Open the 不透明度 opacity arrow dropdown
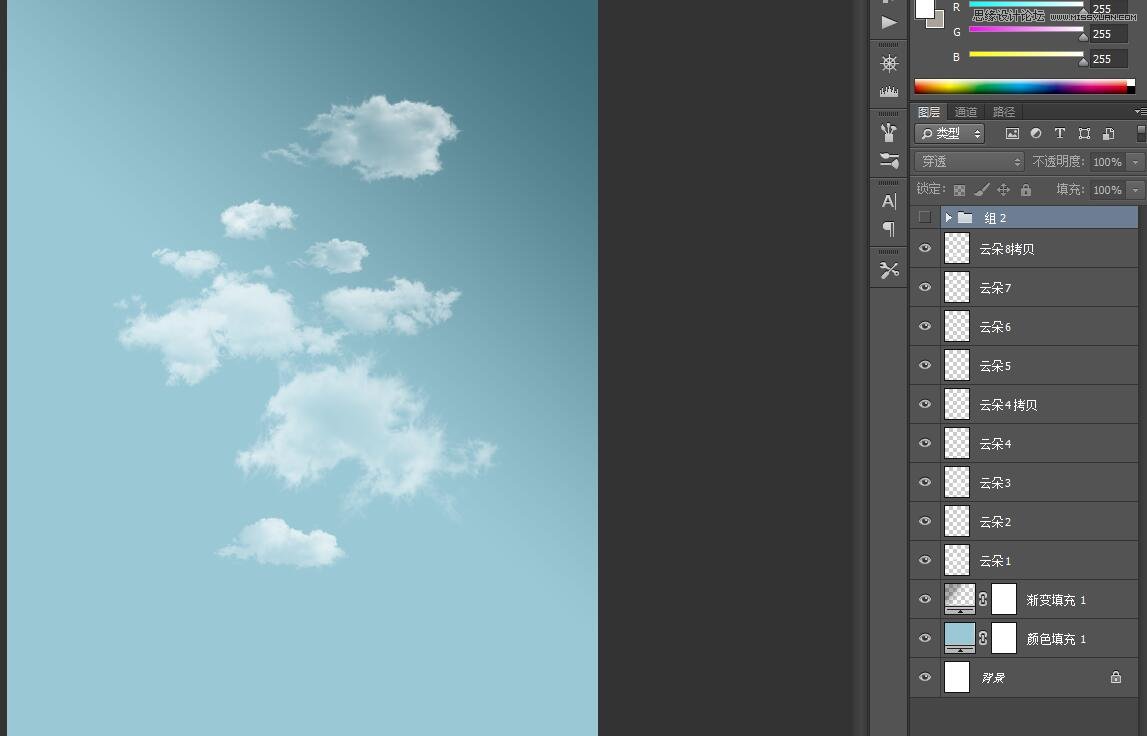 tap(1135, 162)
